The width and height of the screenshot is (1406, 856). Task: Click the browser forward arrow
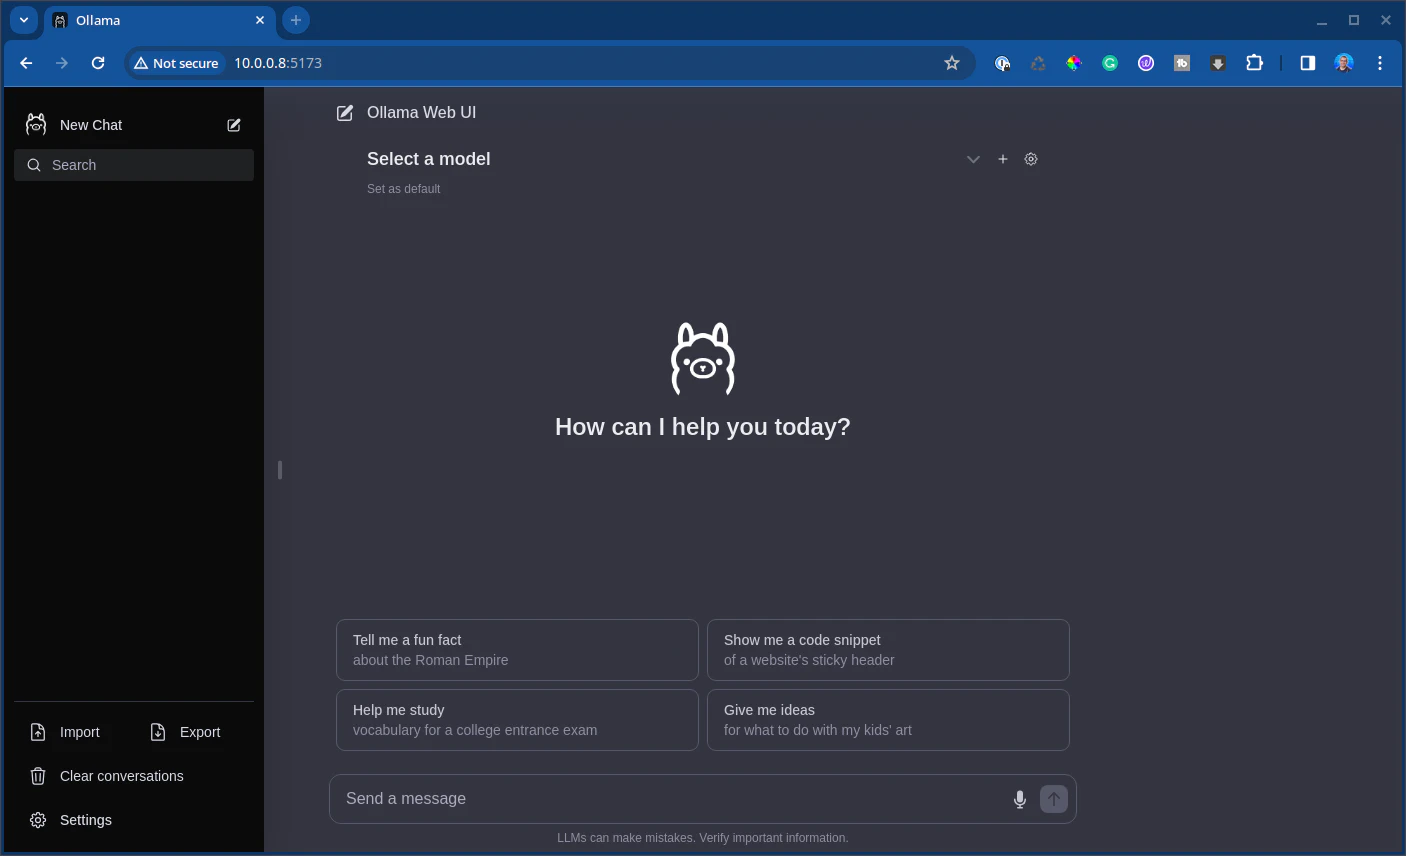[62, 63]
